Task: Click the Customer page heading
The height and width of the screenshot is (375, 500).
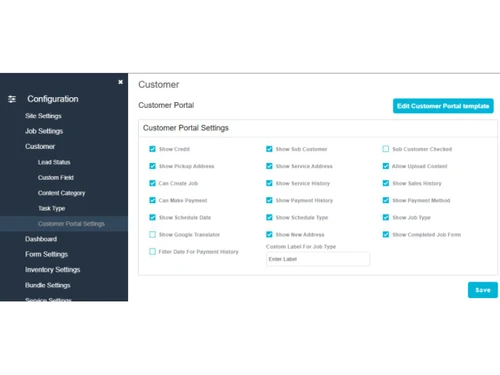Action: click(x=159, y=85)
